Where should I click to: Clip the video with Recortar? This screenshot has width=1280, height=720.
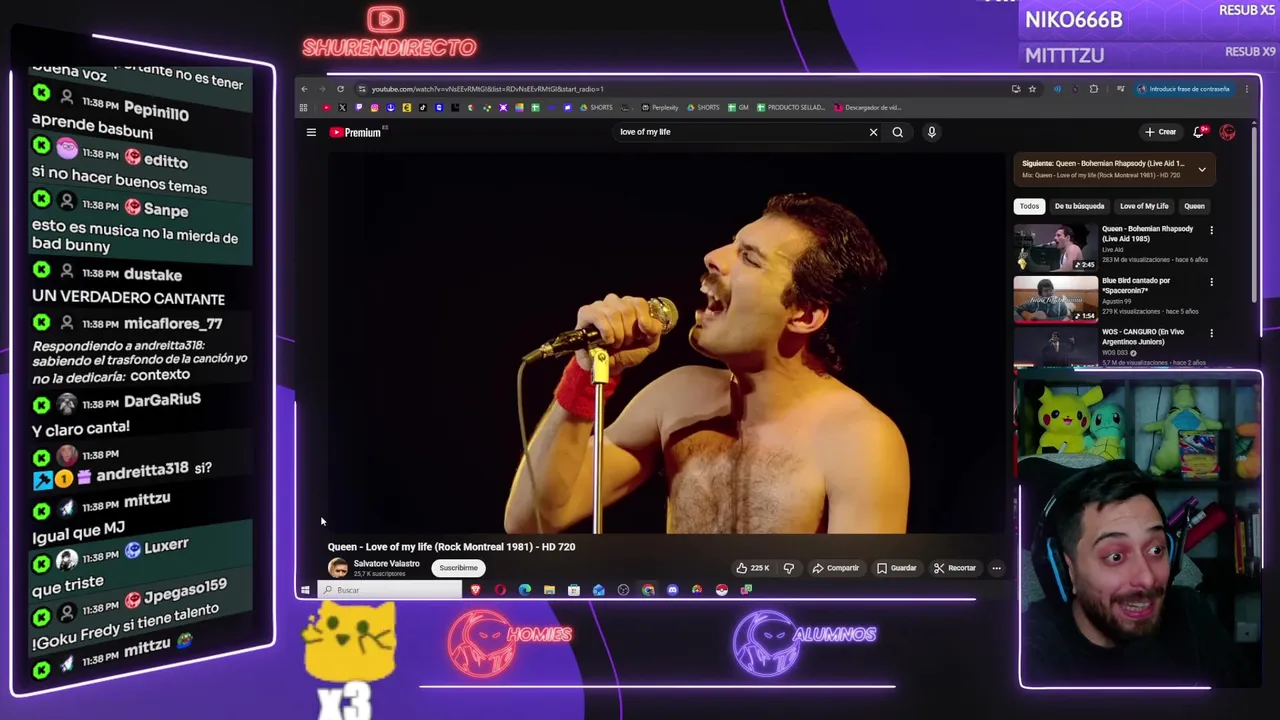point(955,568)
